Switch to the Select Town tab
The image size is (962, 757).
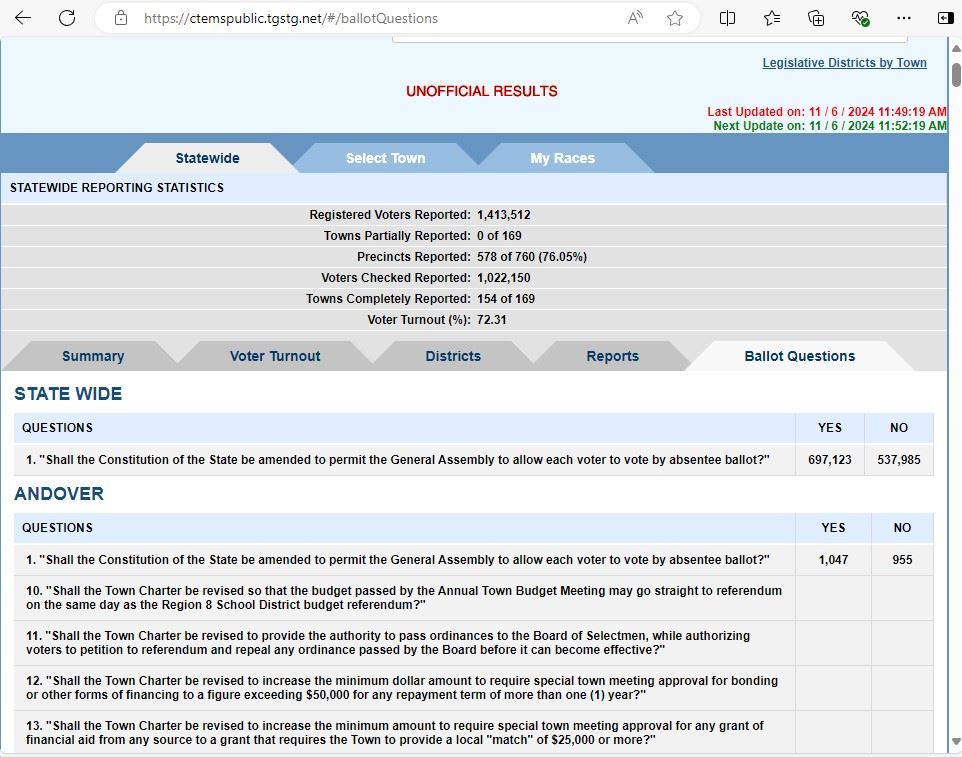[x=385, y=157]
